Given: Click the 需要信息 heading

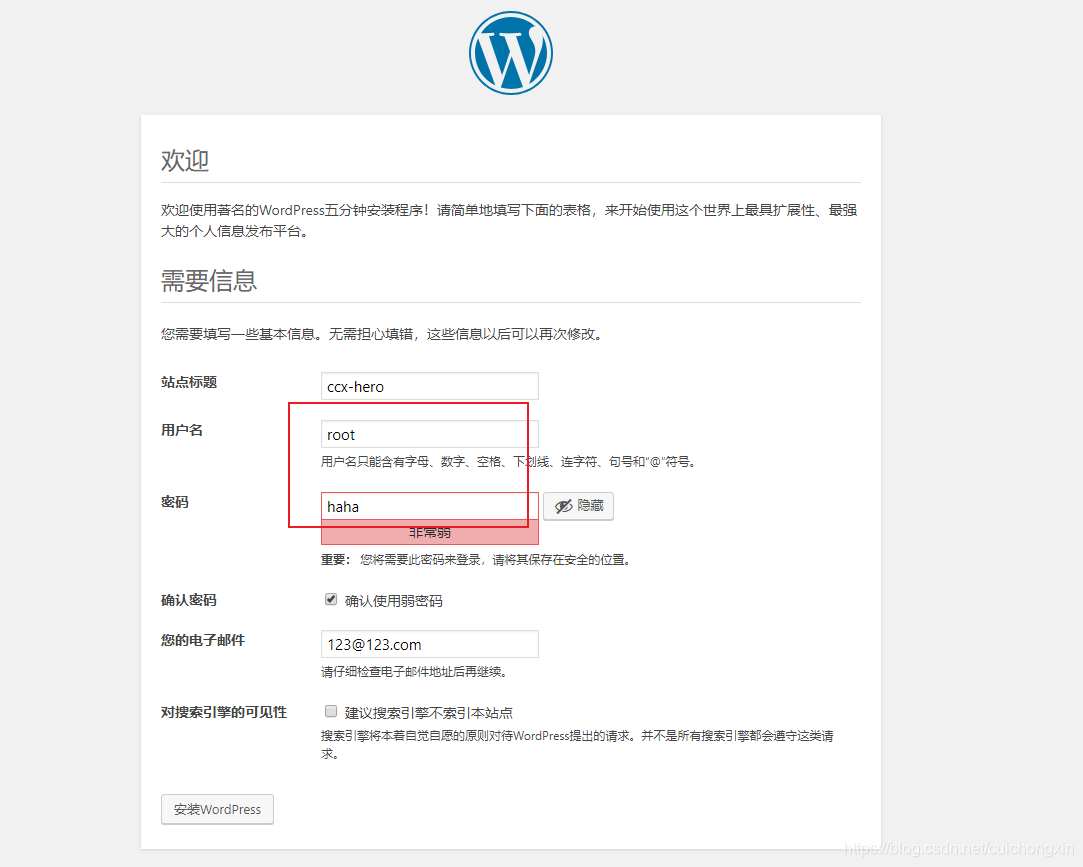Looking at the screenshot, I should pyautogui.click(x=209, y=280).
